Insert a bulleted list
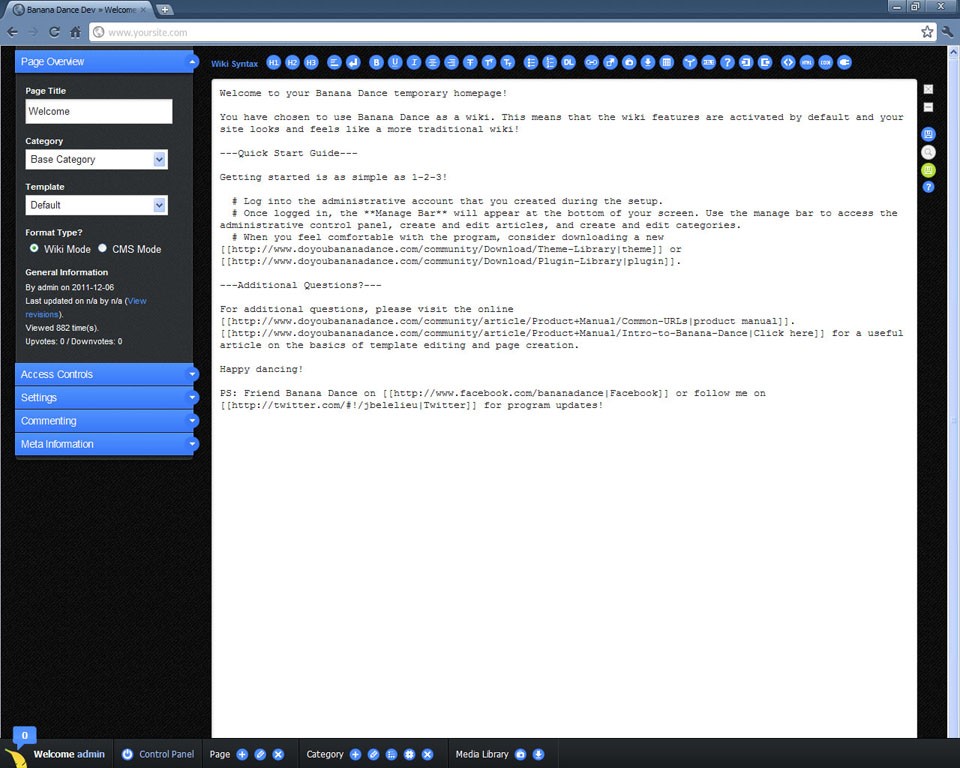Screen dimensions: 960x768 [x=531, y=62]
